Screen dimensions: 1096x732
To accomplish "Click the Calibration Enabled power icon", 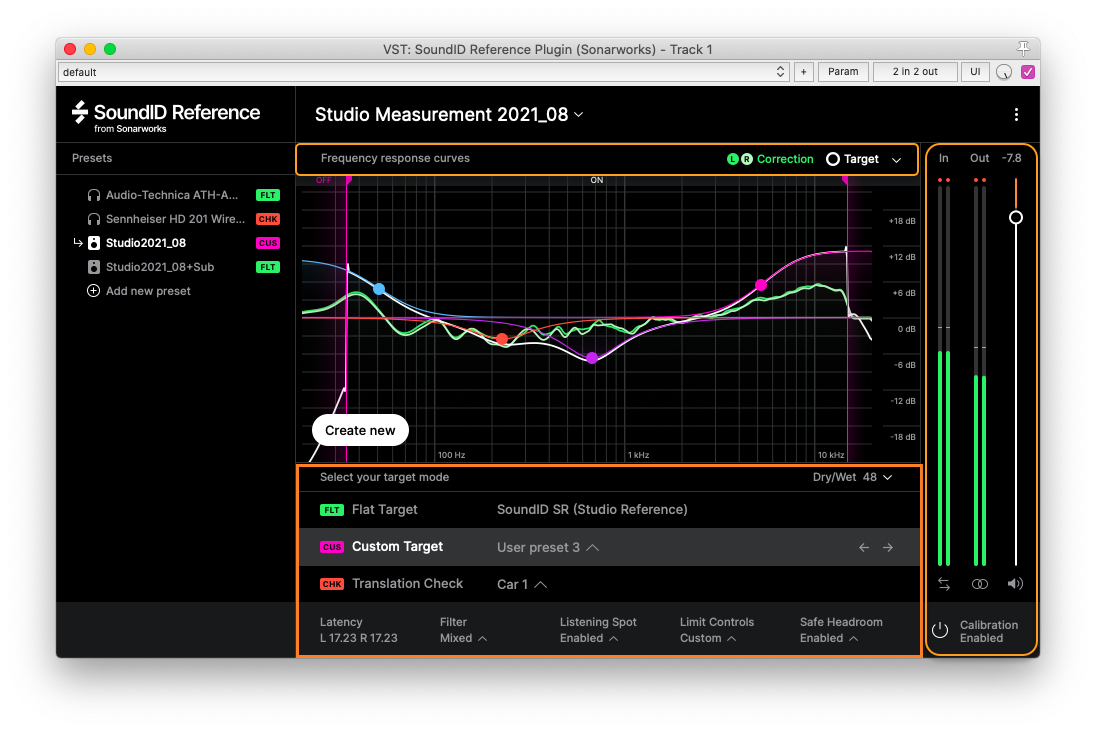I will pyautogui.click(x=939, y=630).
